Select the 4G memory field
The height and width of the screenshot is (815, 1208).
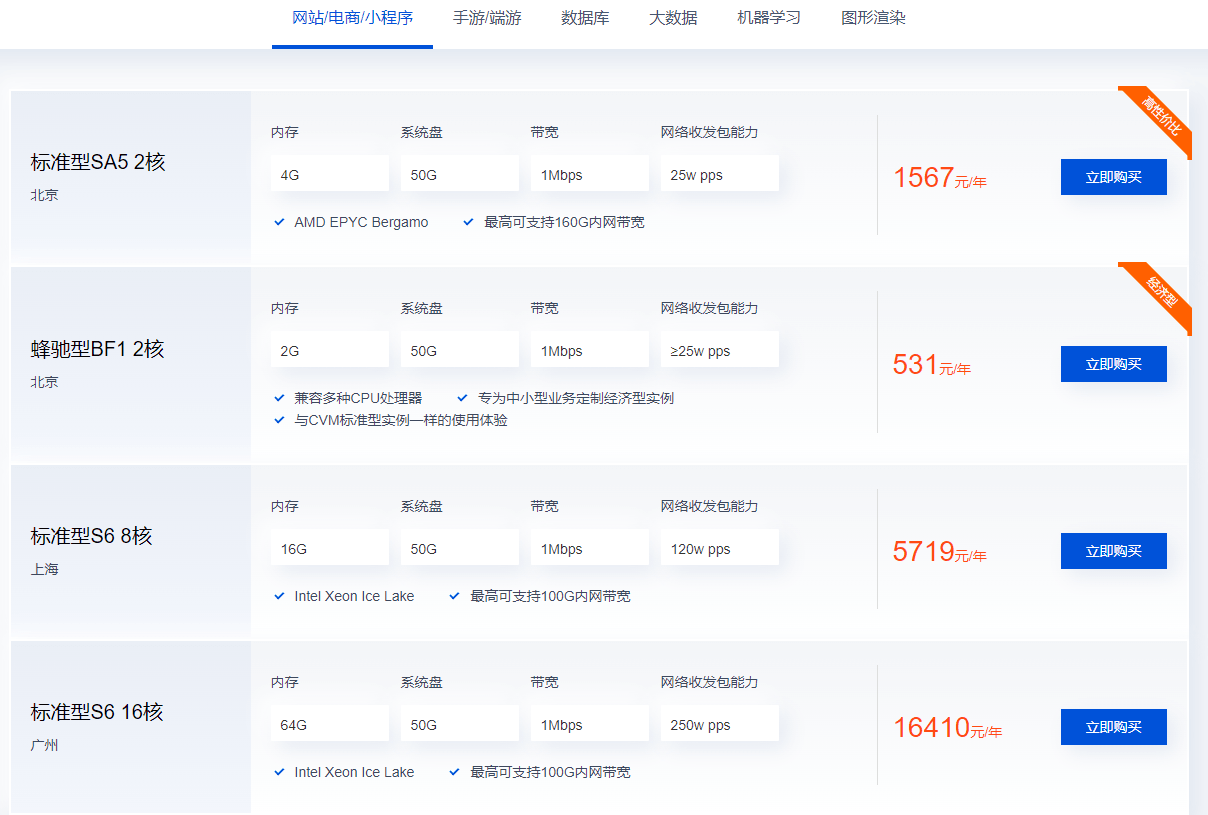pyautogui.click(x=329, y=174)
